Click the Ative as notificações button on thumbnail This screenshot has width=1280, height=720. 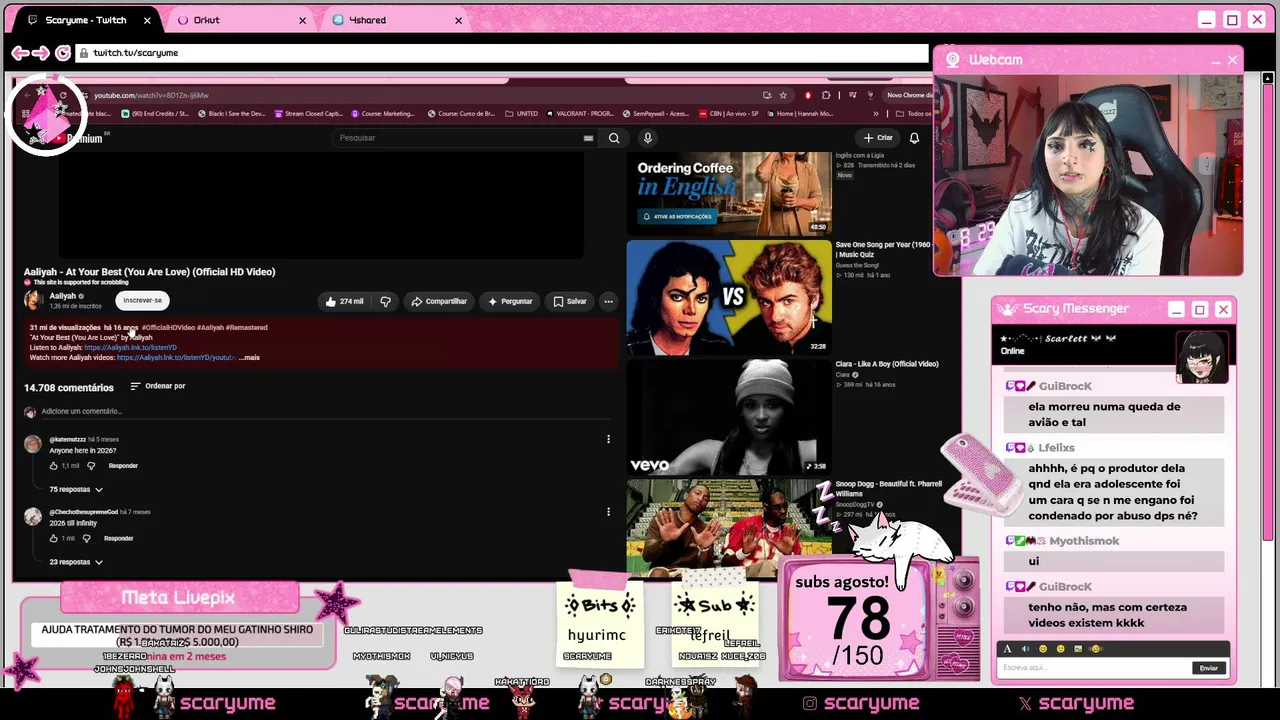click(678, 217)
